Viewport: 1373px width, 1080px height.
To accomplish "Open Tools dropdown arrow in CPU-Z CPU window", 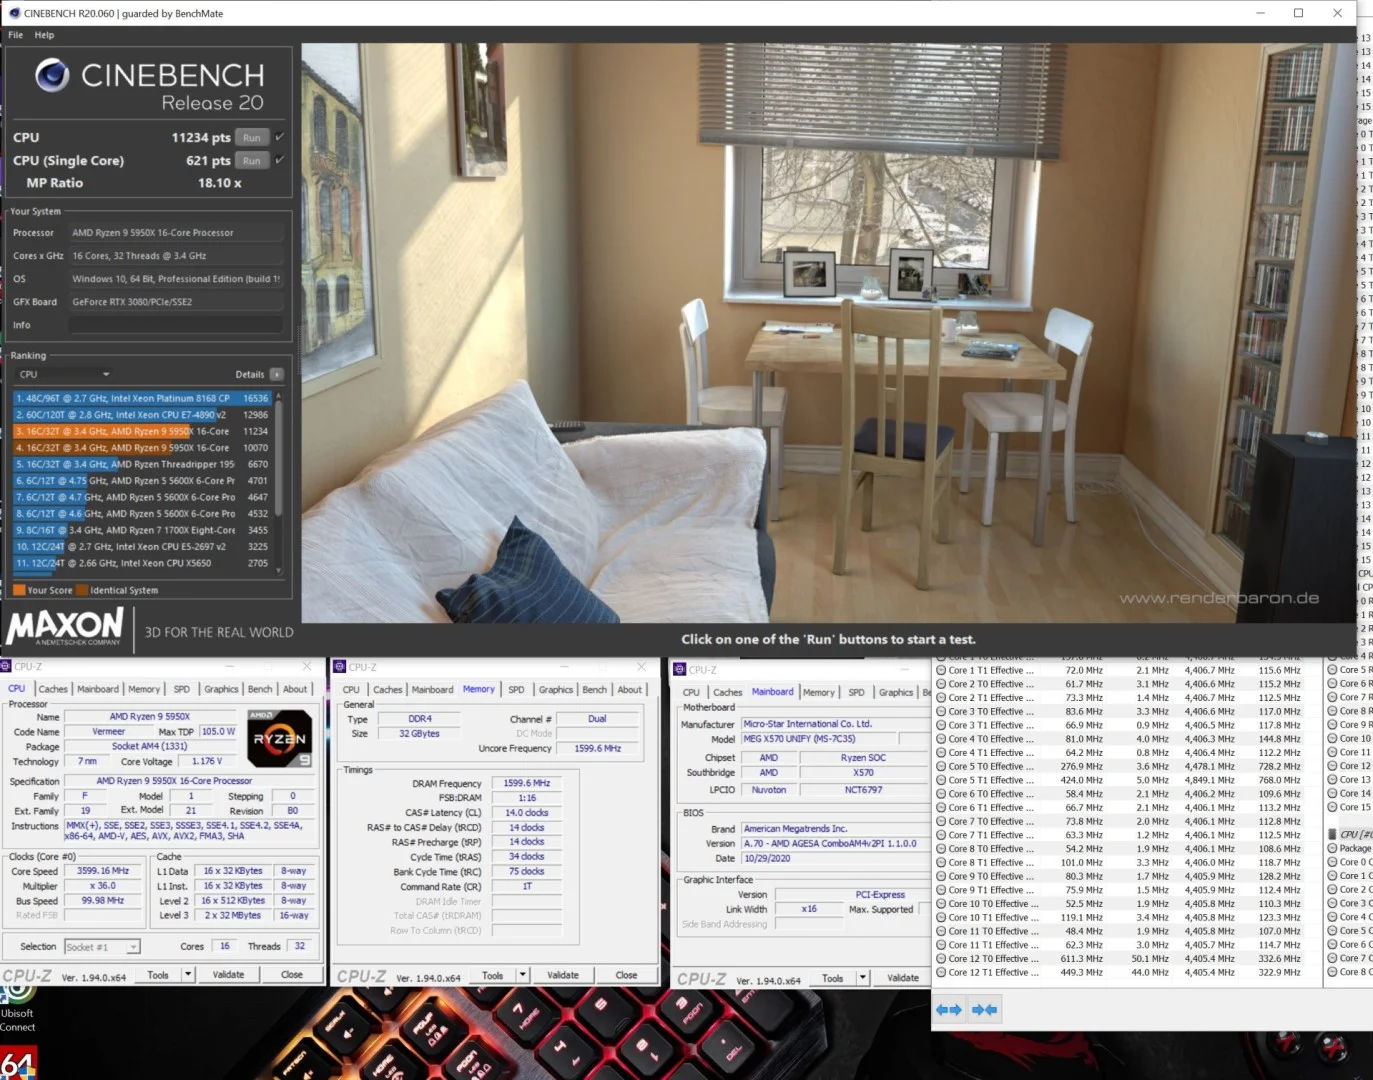I will pos(187,974).
